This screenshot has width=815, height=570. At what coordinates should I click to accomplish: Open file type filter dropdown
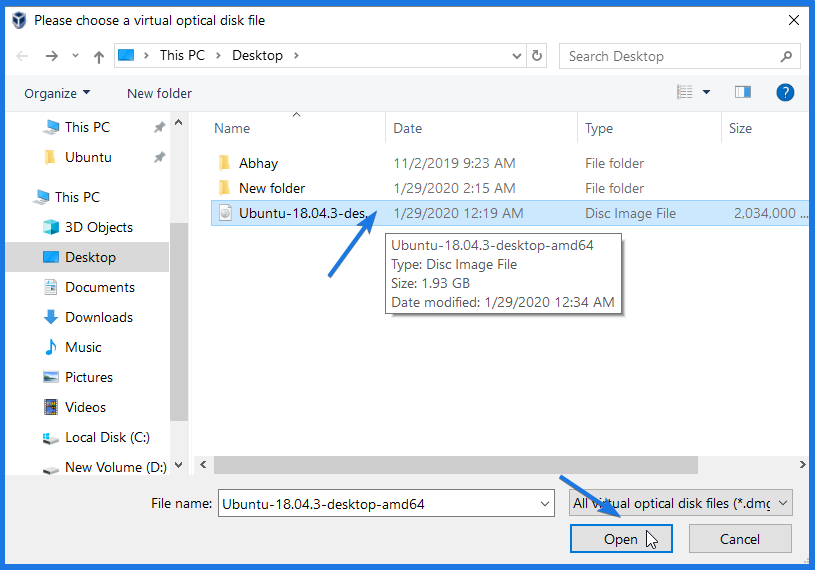click(680, 503)
